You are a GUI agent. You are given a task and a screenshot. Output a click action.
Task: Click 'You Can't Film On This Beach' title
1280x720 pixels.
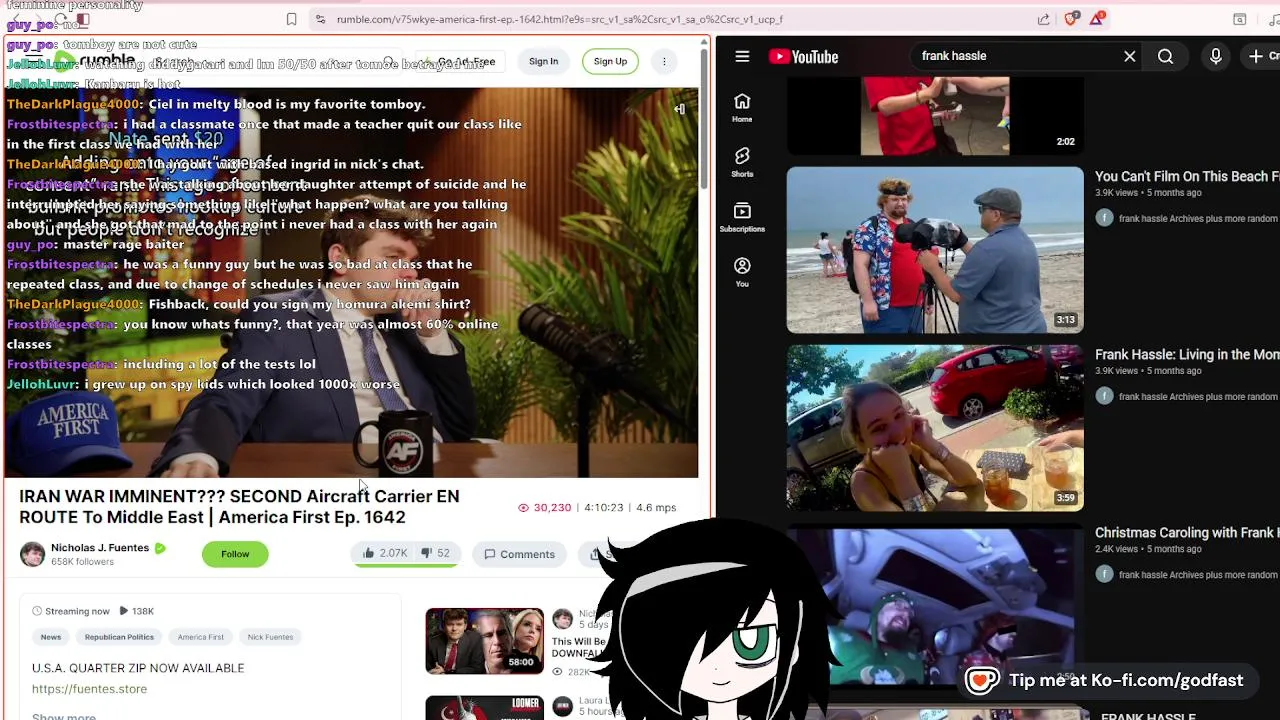pyautogui.click(x=1187, y=176)
